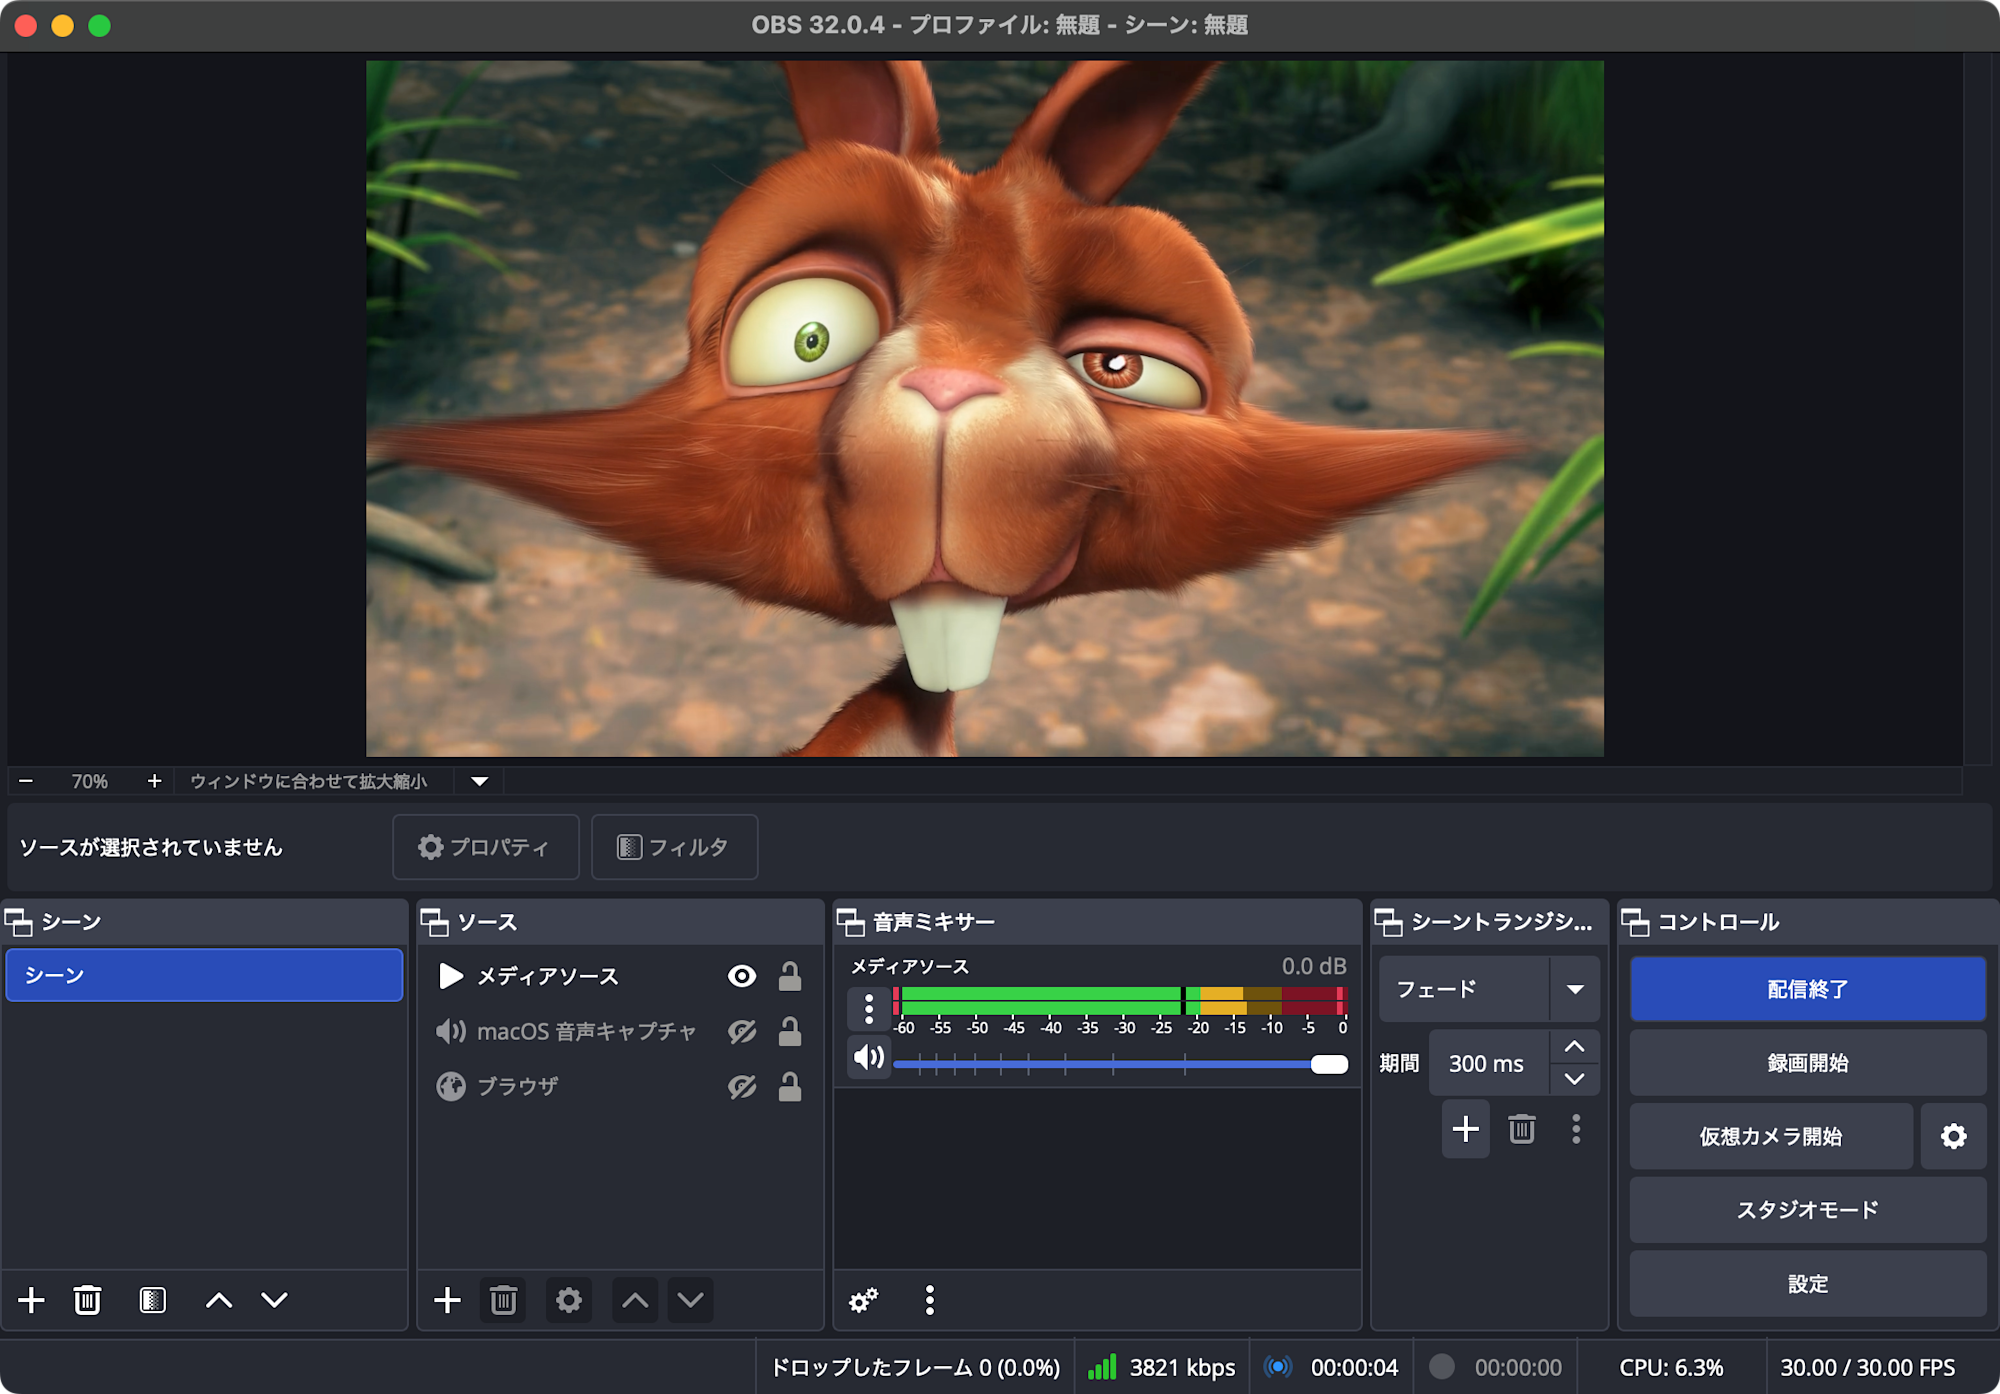Image resolution: width=2000 pixels, height=1394 pixels.
Task: Add a new source with plus icon
Action: 447,1300
